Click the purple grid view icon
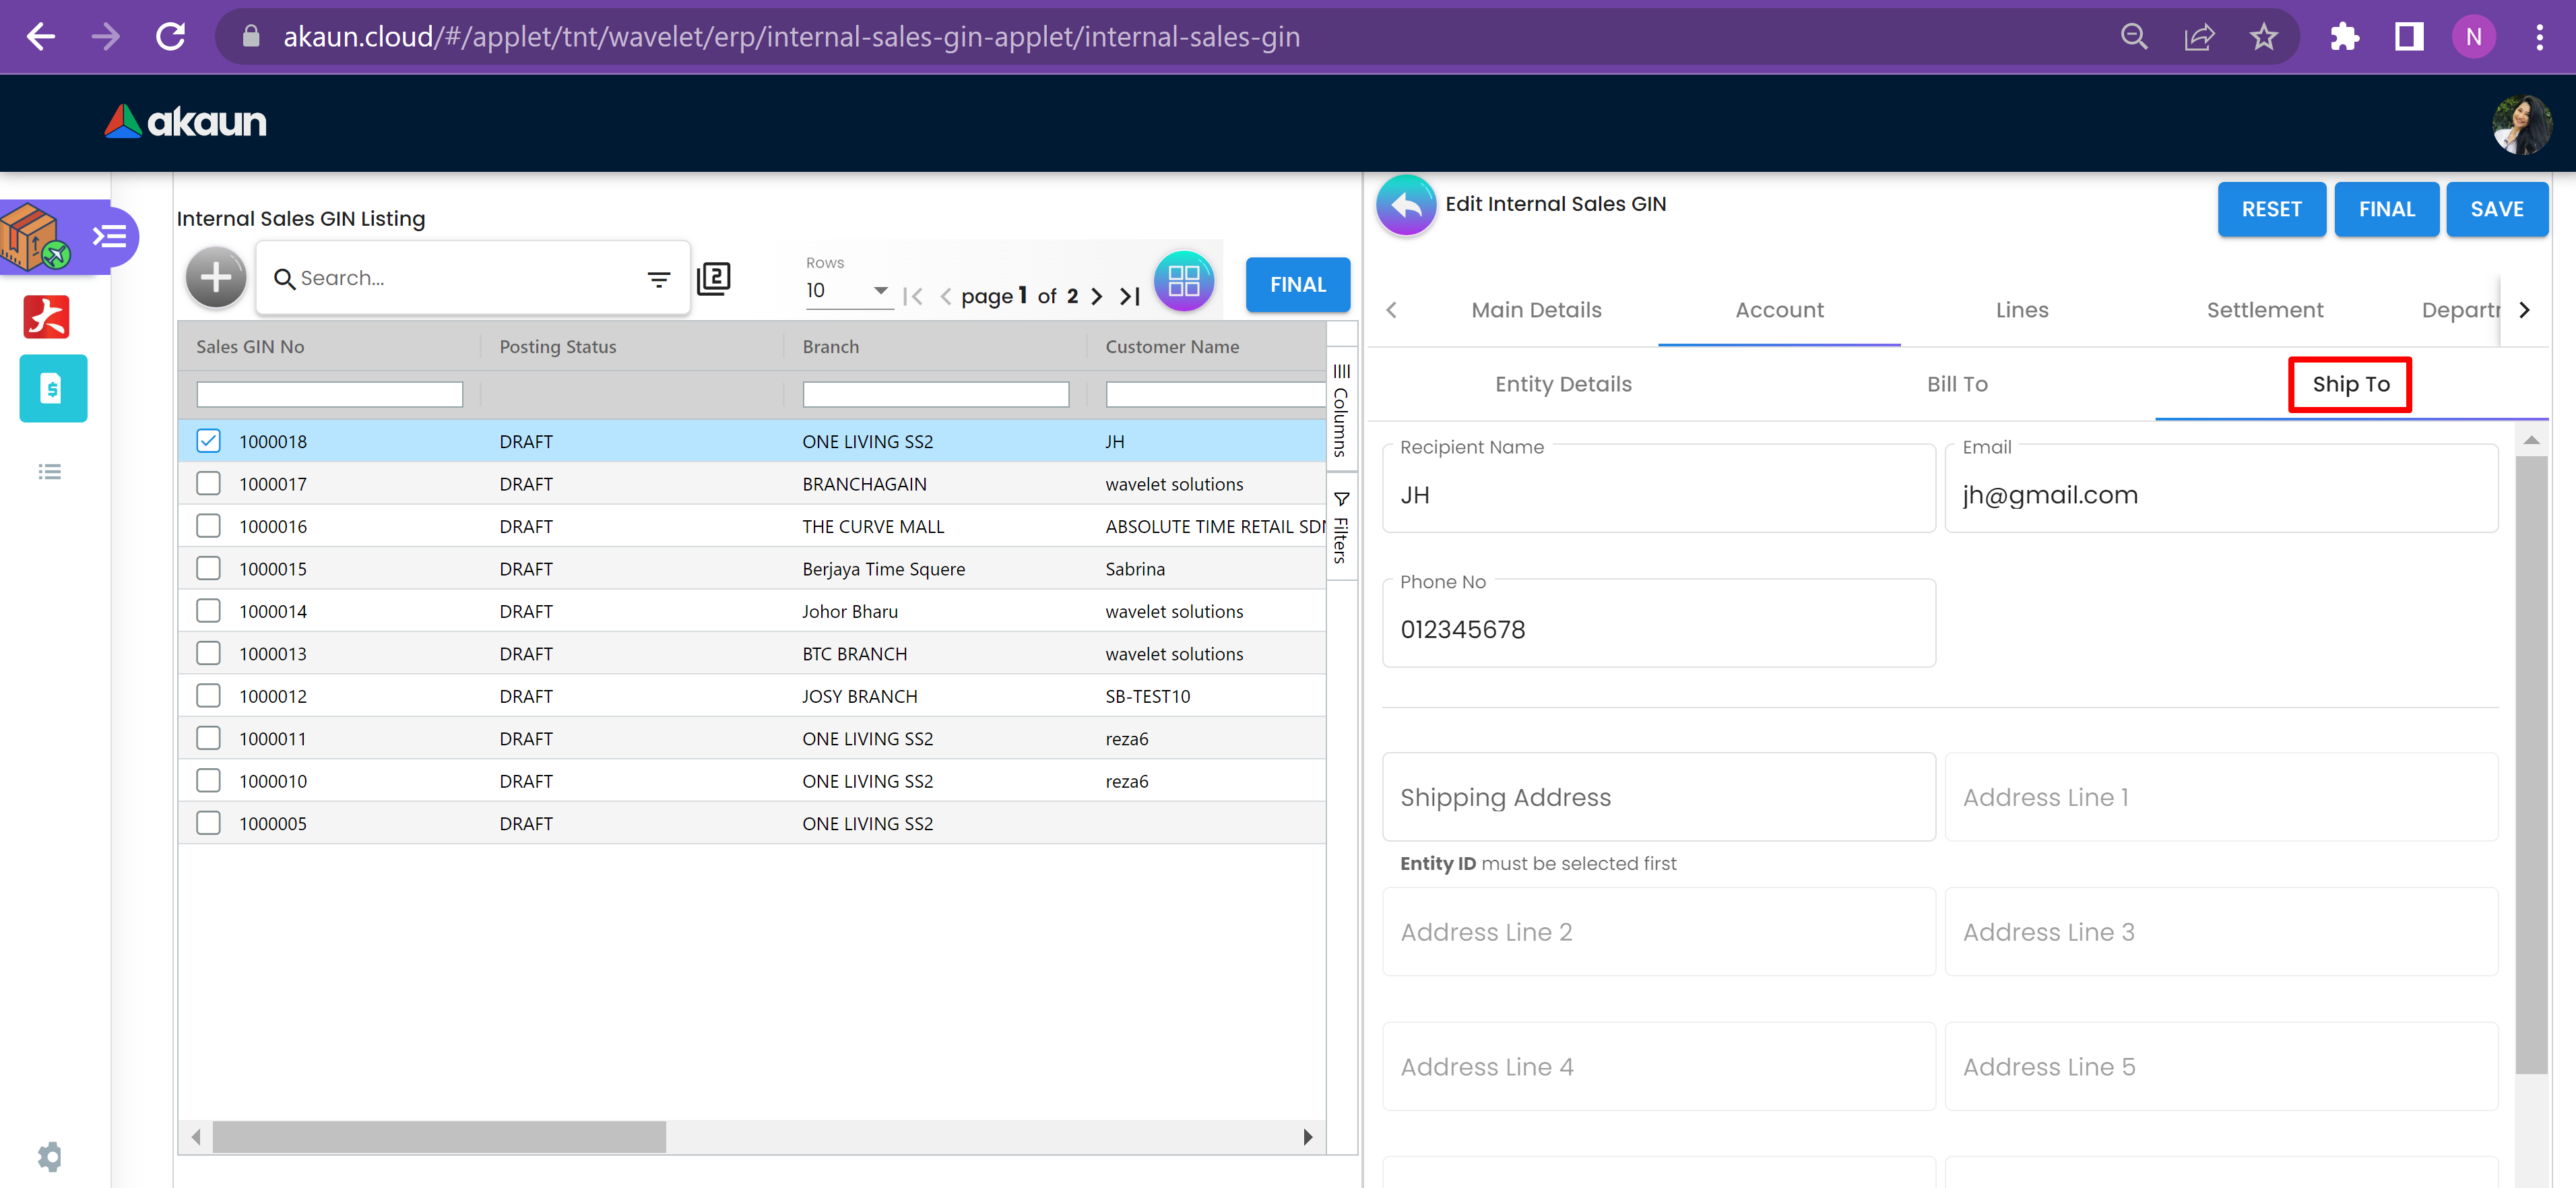2576x1188 pixels. [1183, 281]
